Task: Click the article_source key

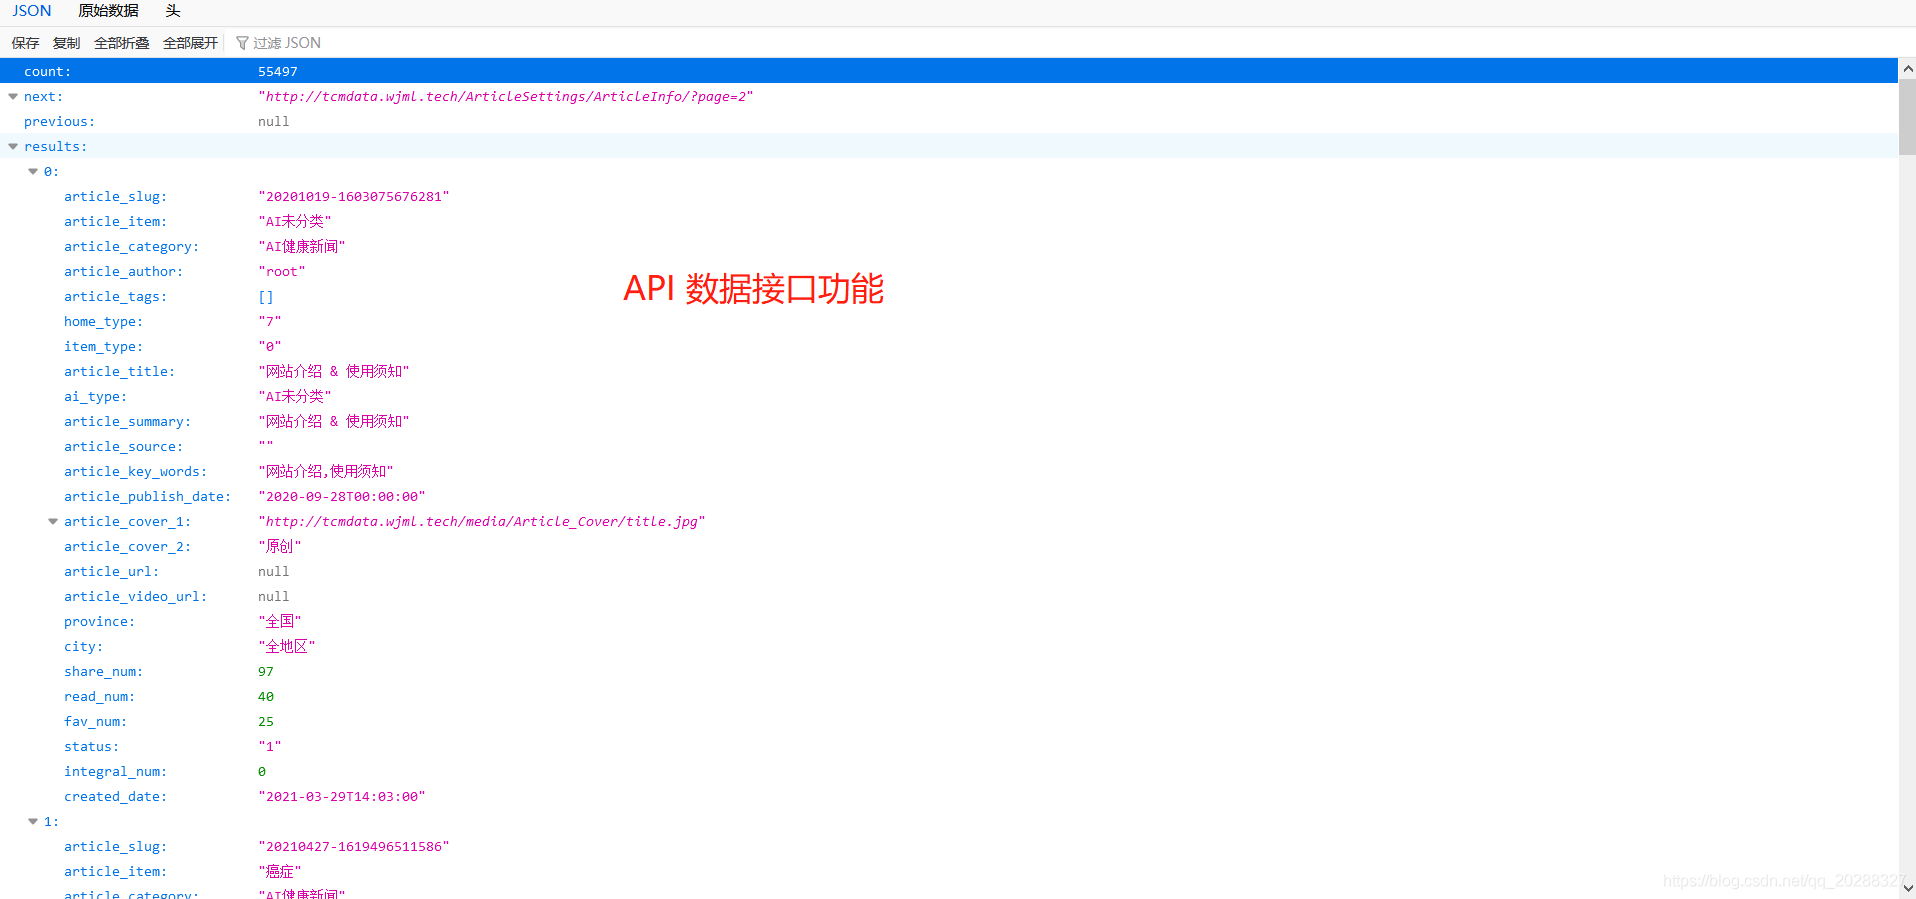Action: pyautogui.click(x=123, y=447)
